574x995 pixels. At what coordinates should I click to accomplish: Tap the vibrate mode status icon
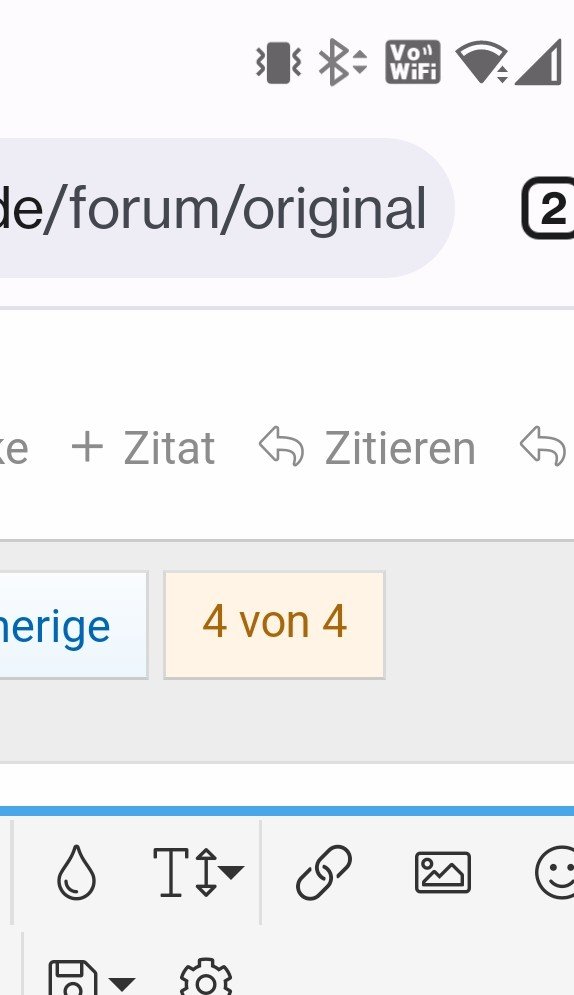point(278,62)
